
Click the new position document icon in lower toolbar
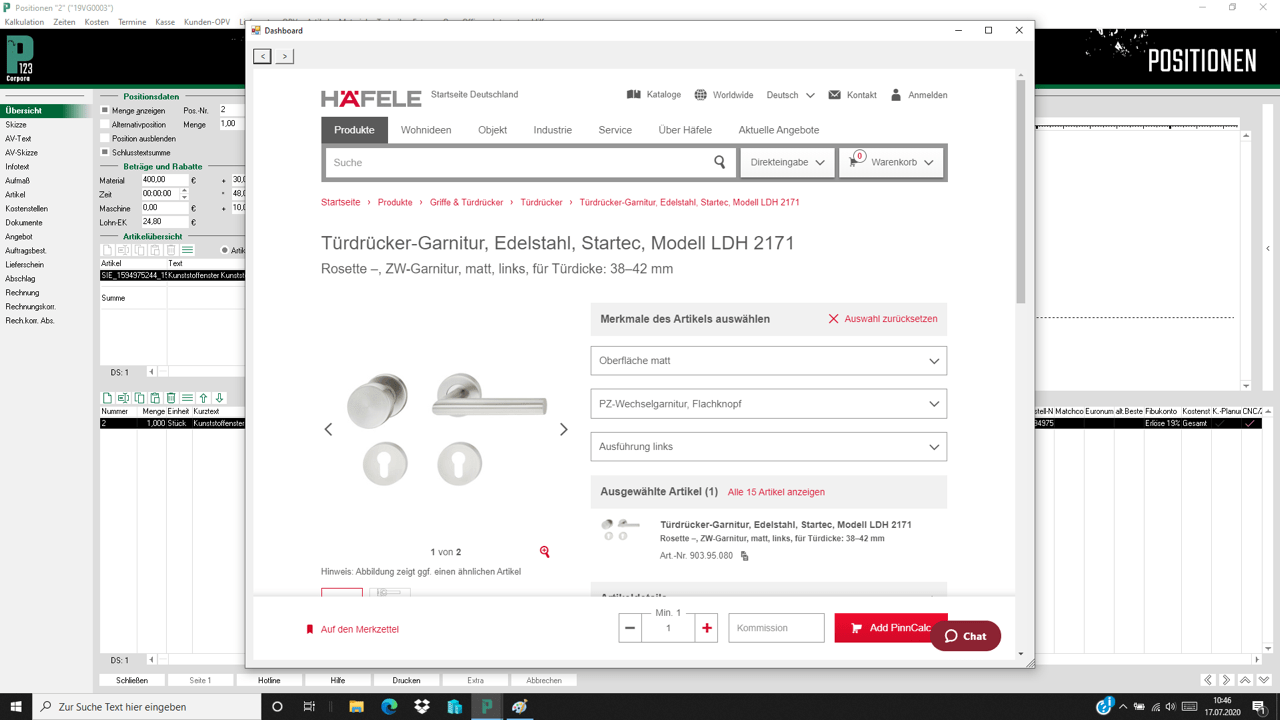pyautogui.click(x=107, y=398)
